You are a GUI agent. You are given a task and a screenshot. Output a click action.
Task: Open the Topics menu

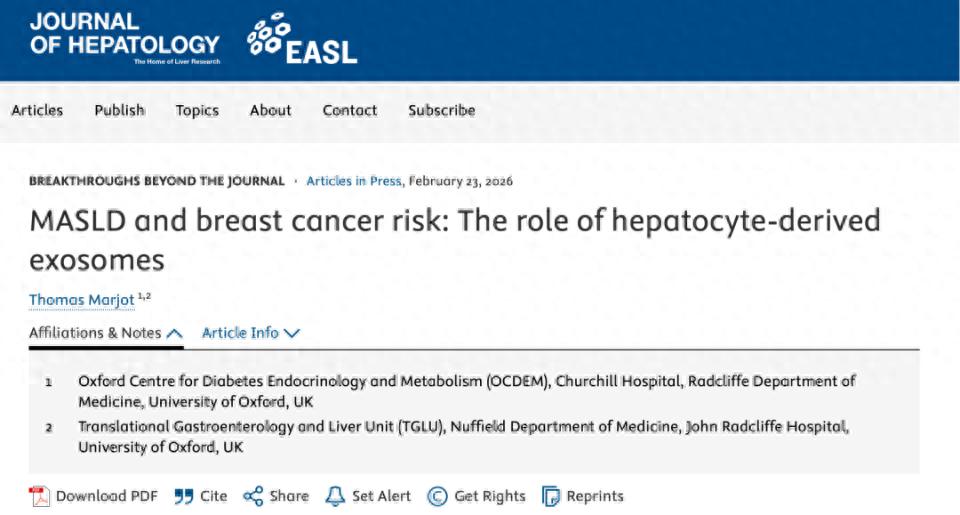tap(197, 111)
